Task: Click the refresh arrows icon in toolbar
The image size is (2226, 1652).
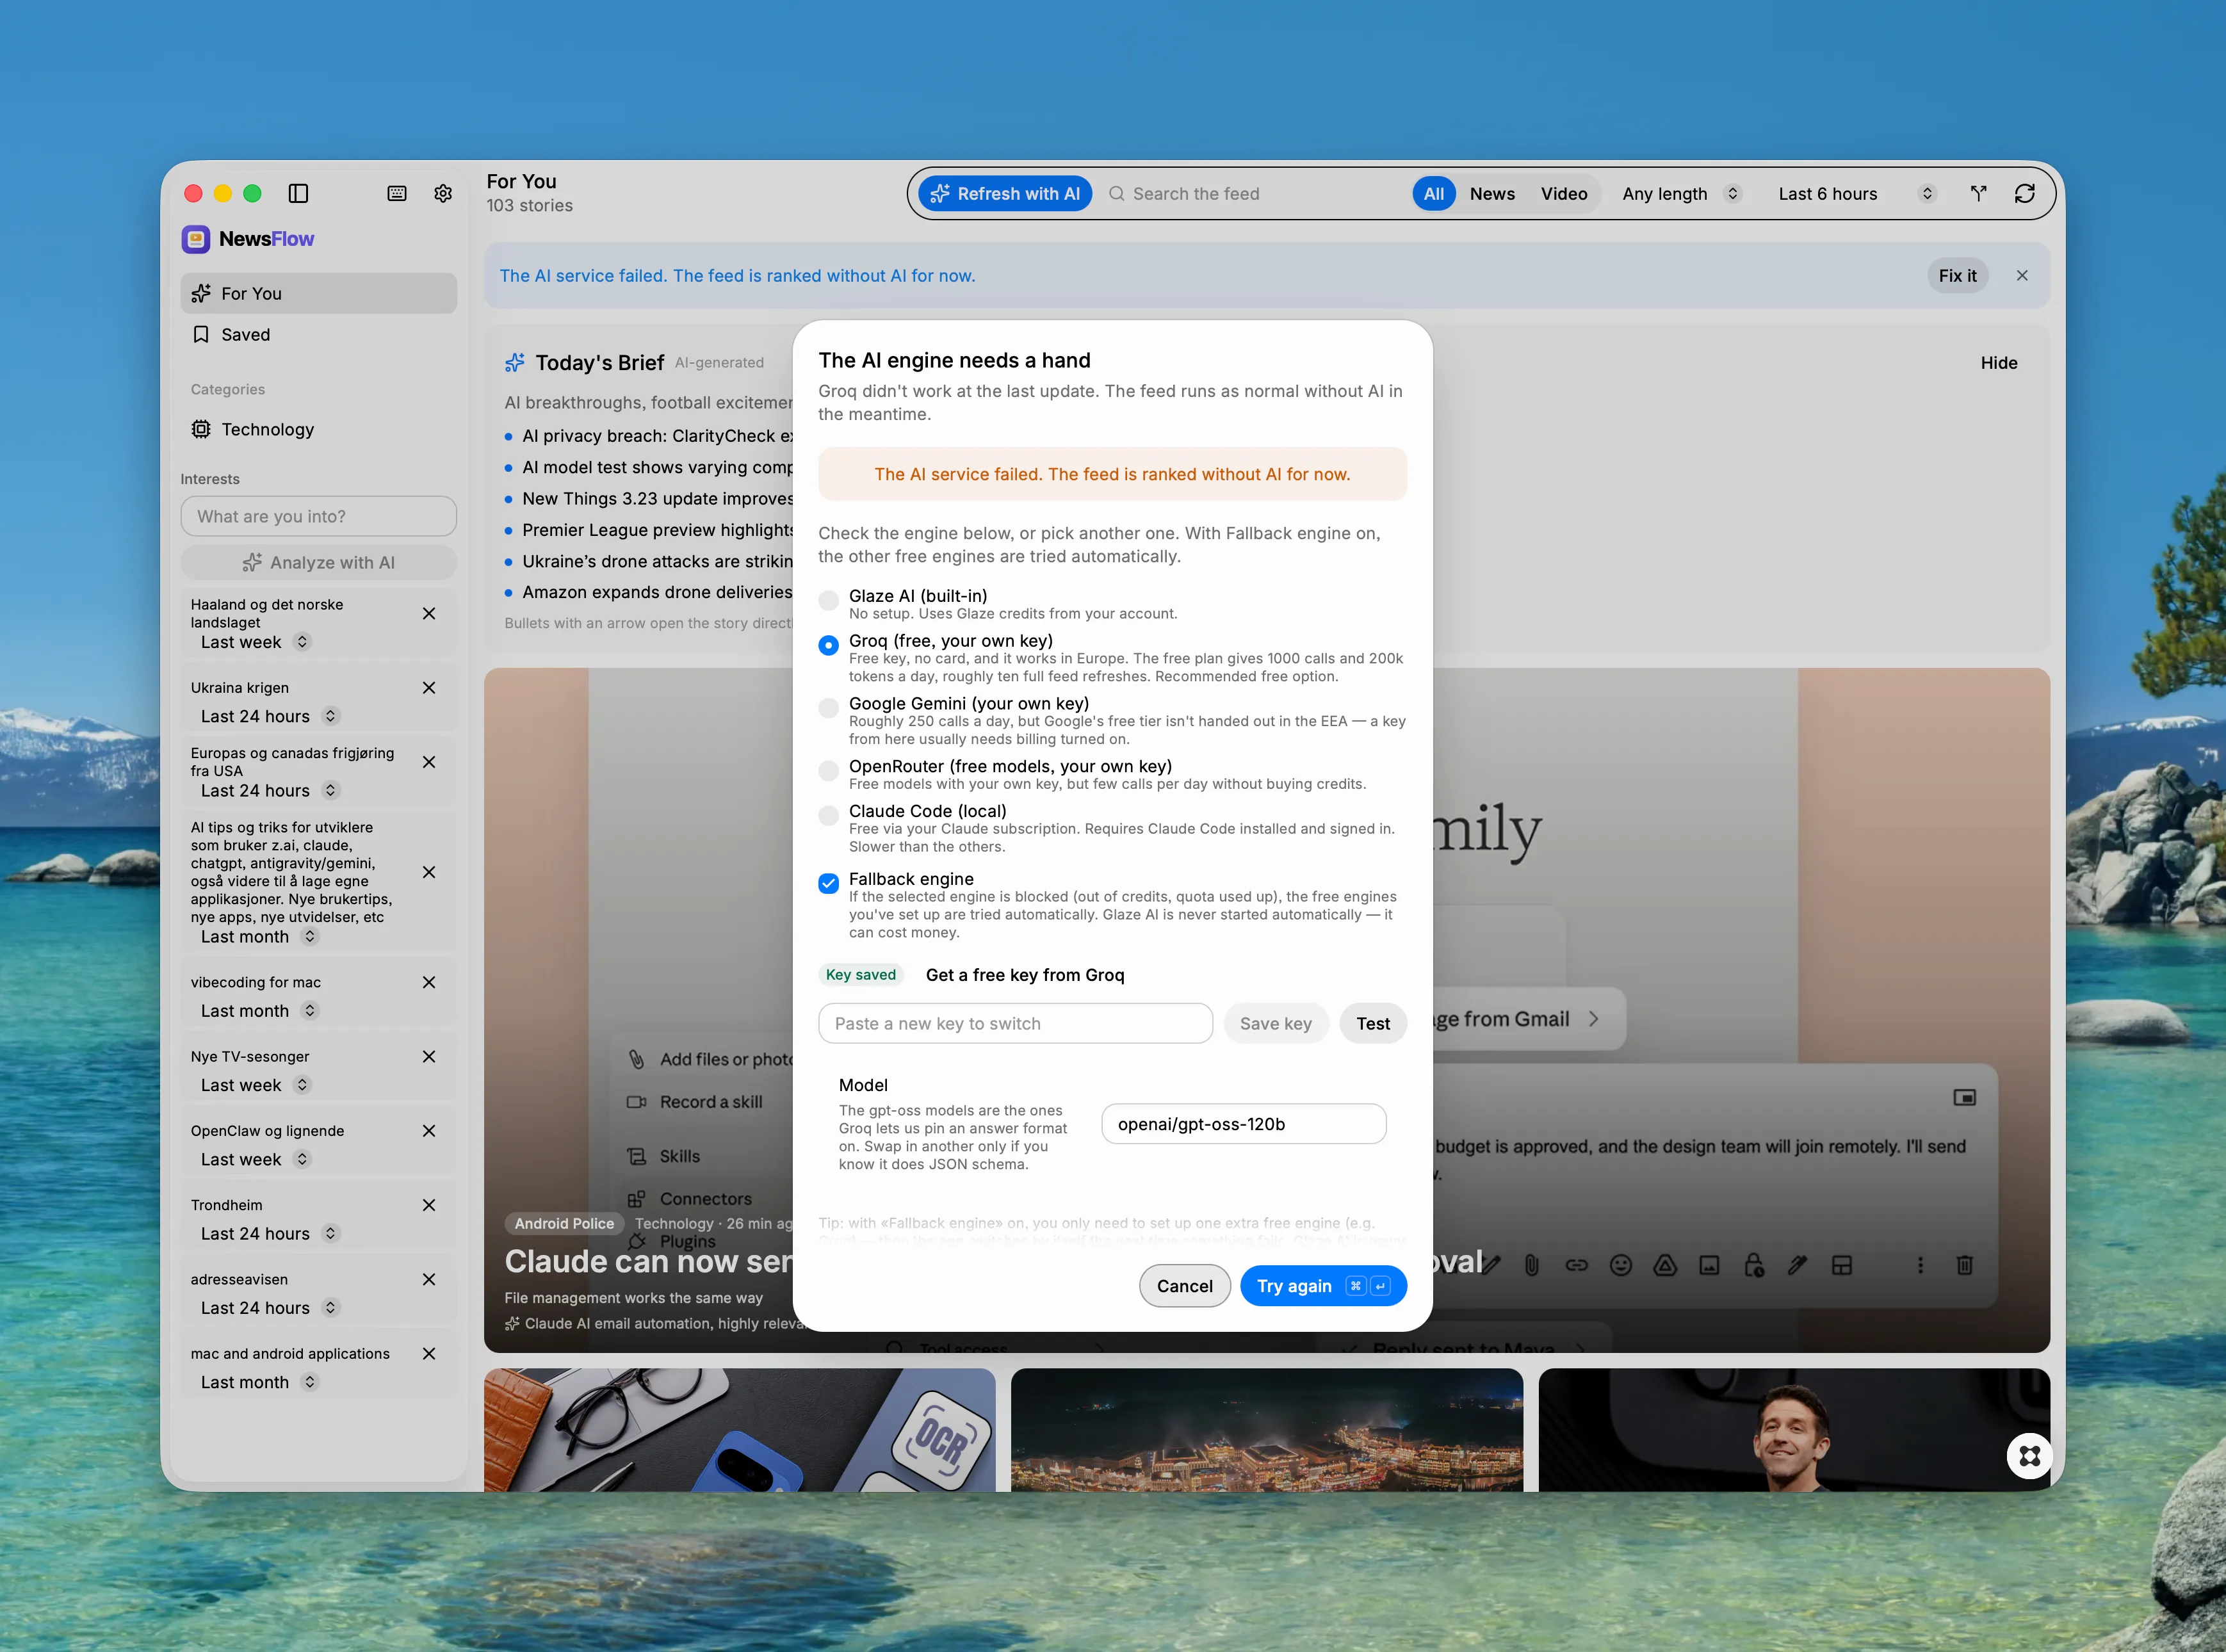Action: (x=2025, y=193)
